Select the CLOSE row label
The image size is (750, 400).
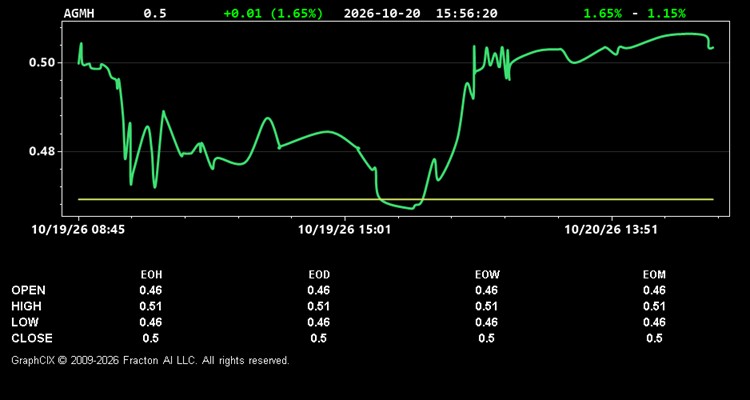32,338
